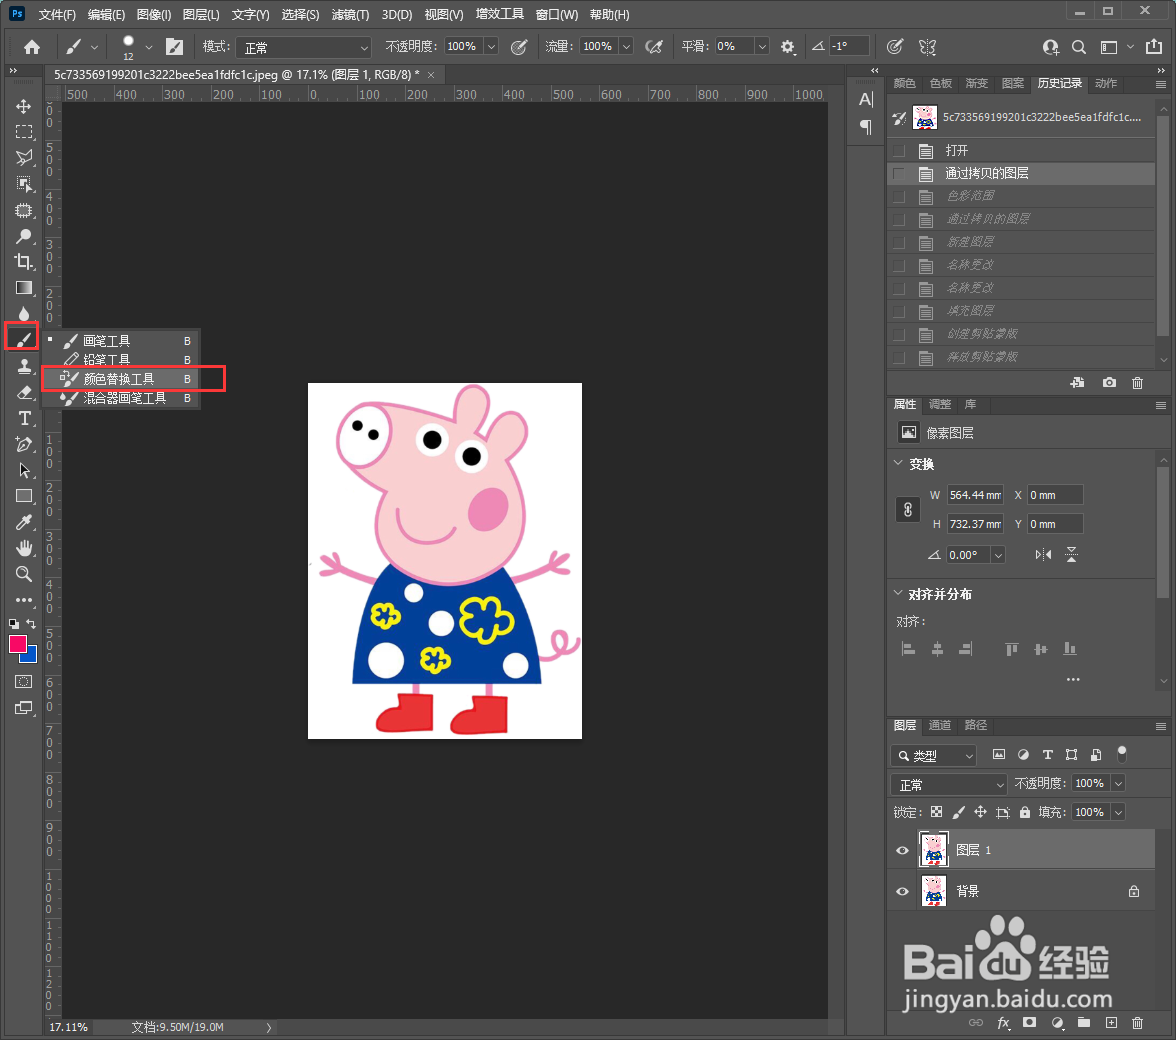Viewport: 1176px width, 1040px height.
Task: Click history snapshot thumbnail at top
Action: point(925,117)
